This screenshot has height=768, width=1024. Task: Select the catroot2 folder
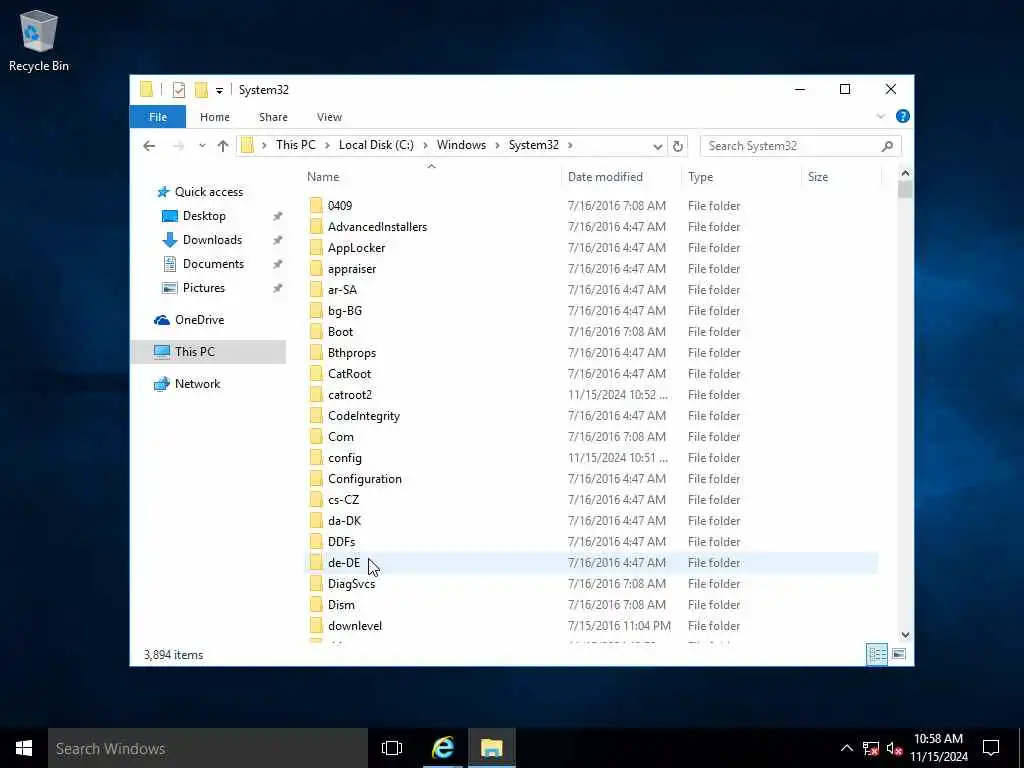pyautogui.click(x=350, y=394)
